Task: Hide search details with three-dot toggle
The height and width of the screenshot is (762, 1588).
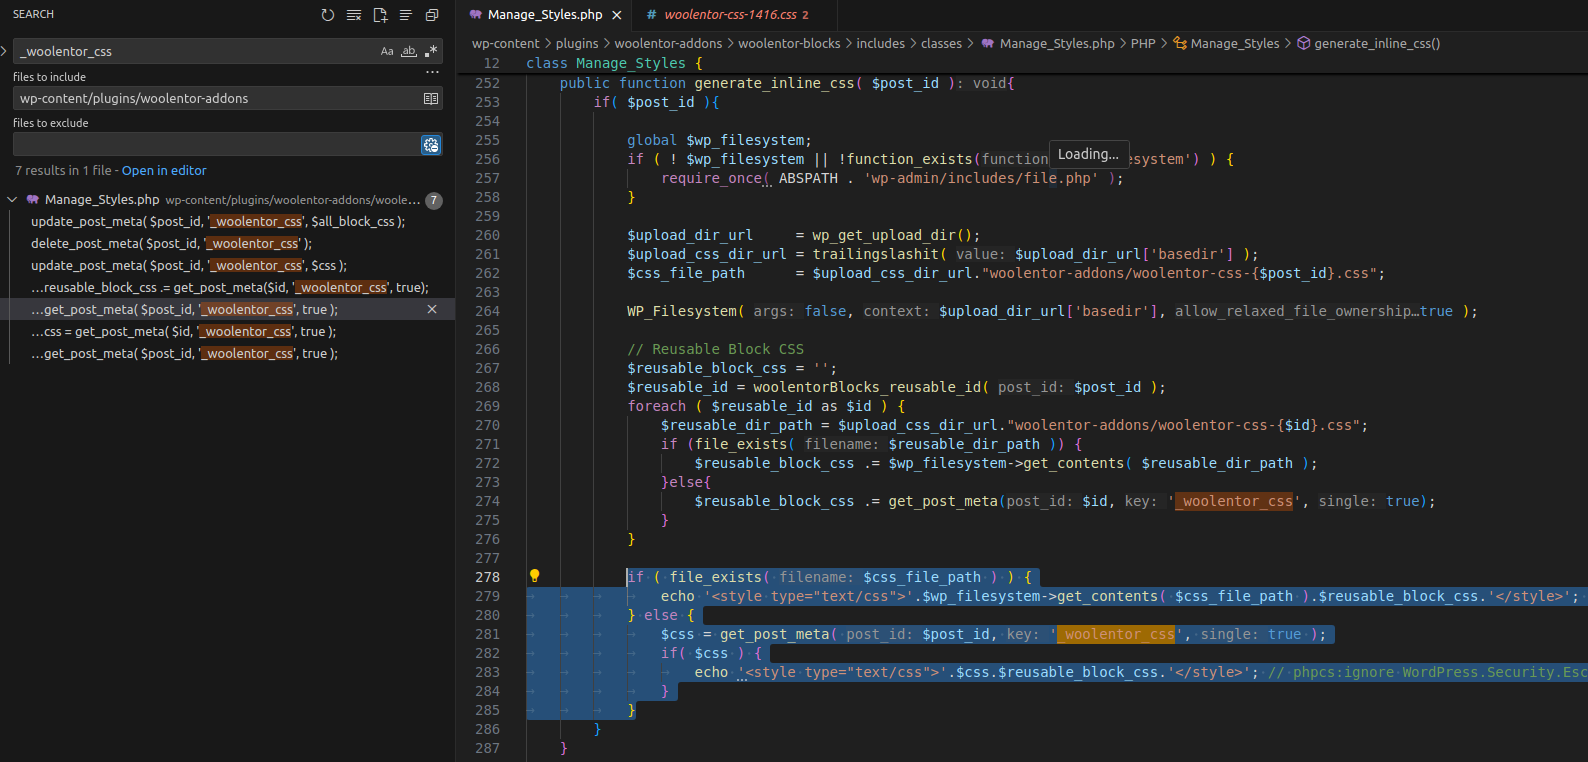Action: [x=432, y=73]
